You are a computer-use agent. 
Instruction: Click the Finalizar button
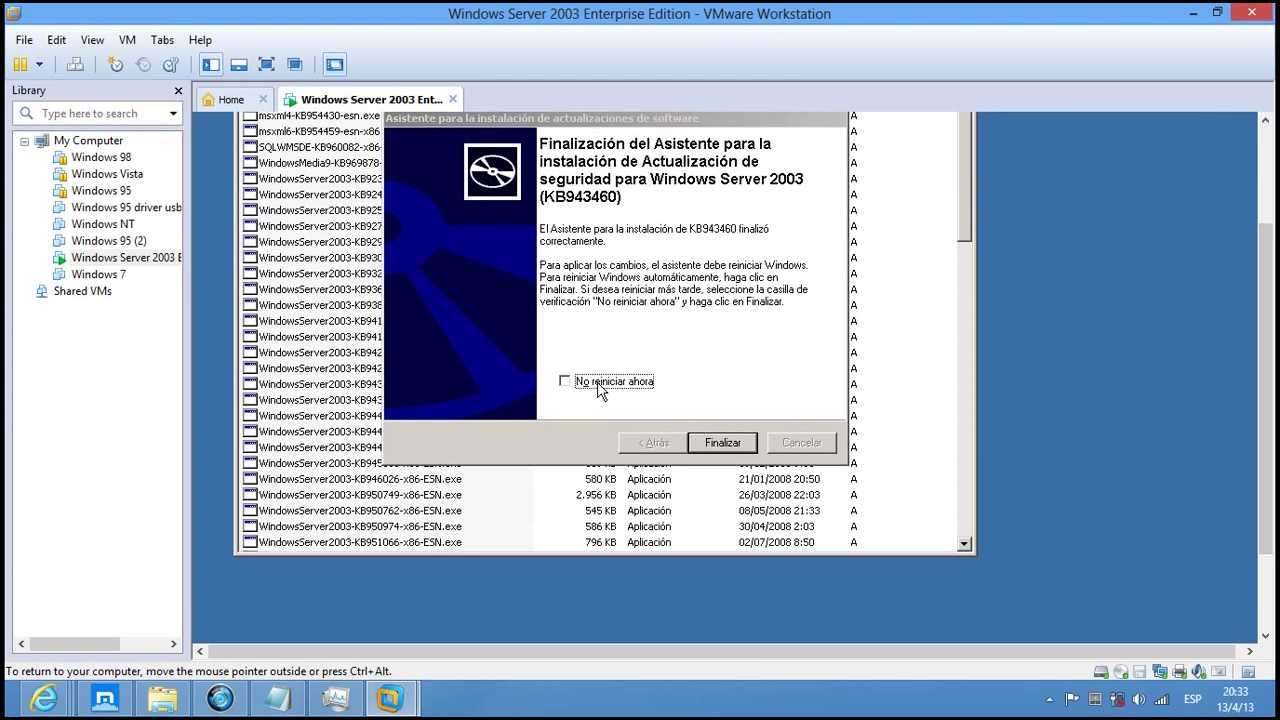tap(722, 443)
